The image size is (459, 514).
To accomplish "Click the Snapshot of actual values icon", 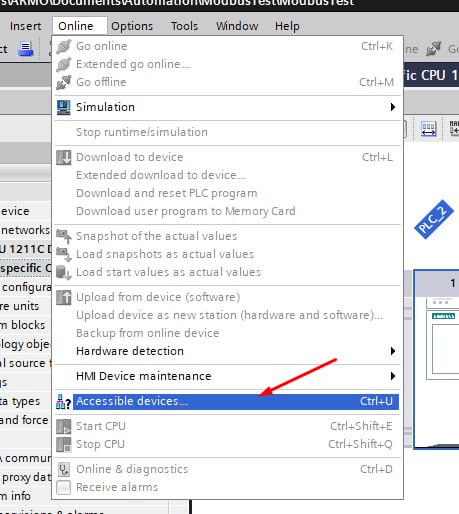I will click(63, 236).
